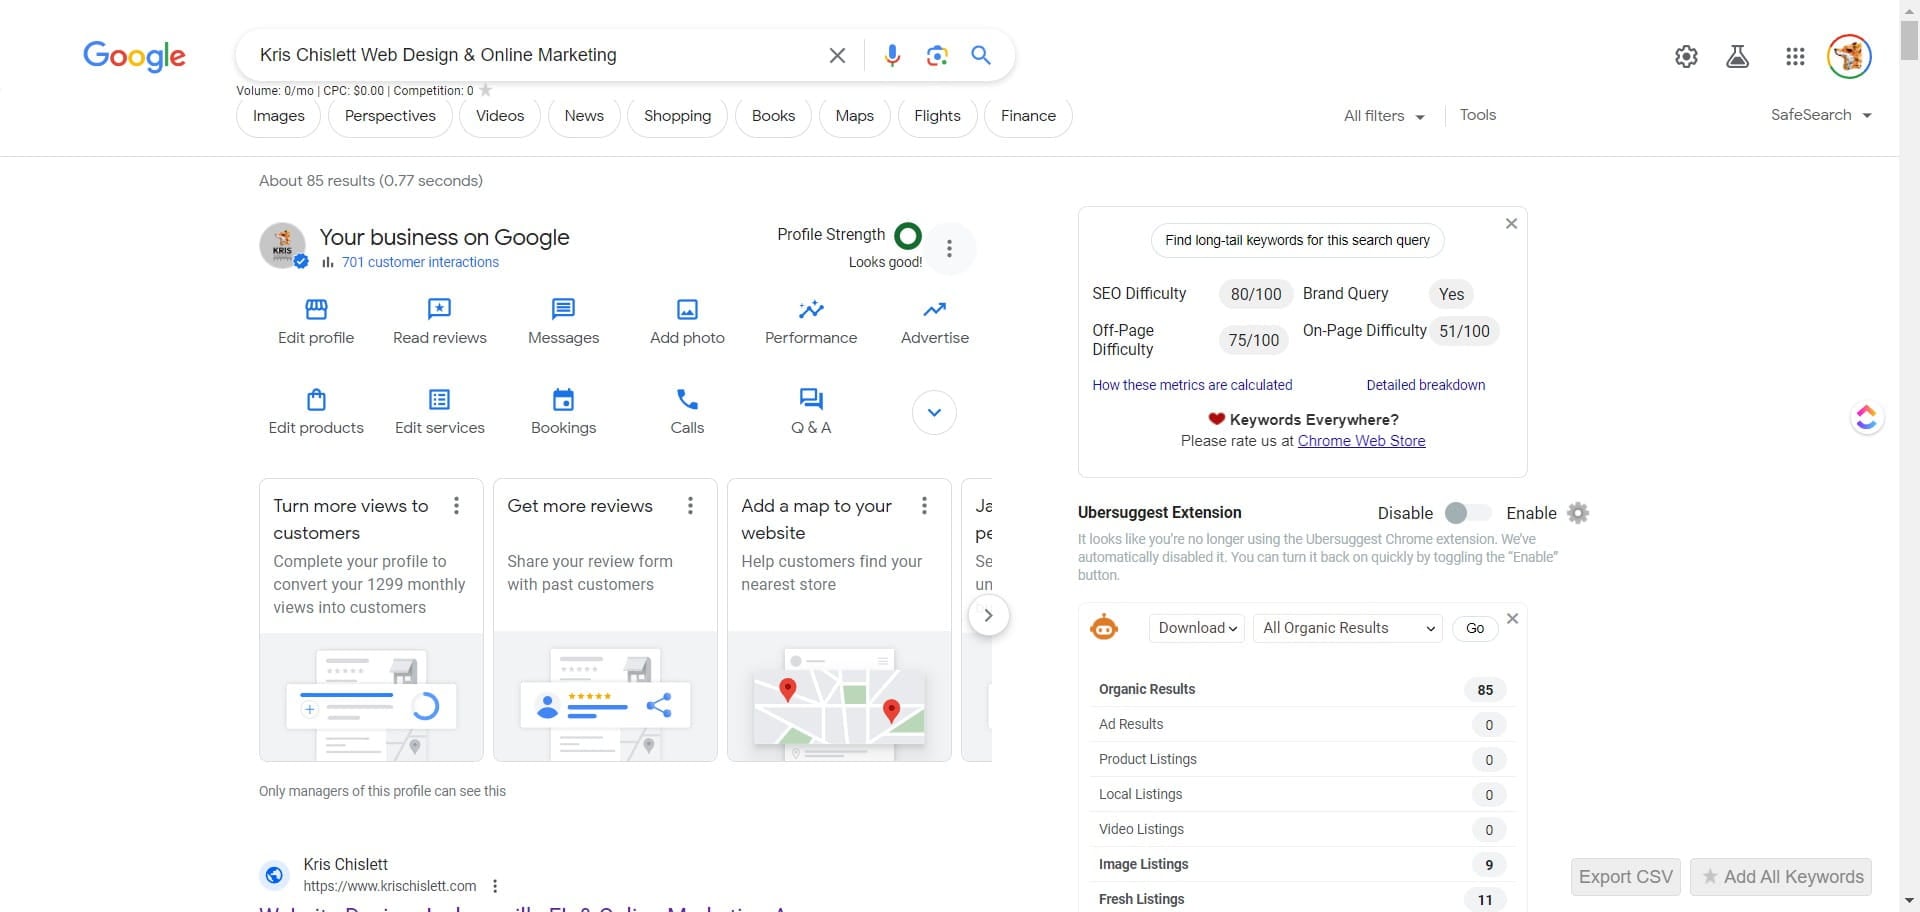Screen dimensions: 1920x912
Task: Switch to the Images tab
Action: click(278, 116)
